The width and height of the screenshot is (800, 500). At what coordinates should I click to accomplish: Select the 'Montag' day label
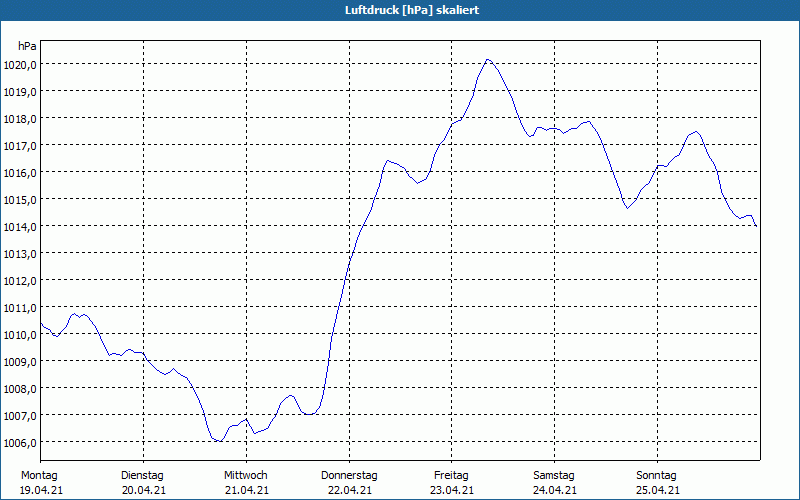click(39, 476)
